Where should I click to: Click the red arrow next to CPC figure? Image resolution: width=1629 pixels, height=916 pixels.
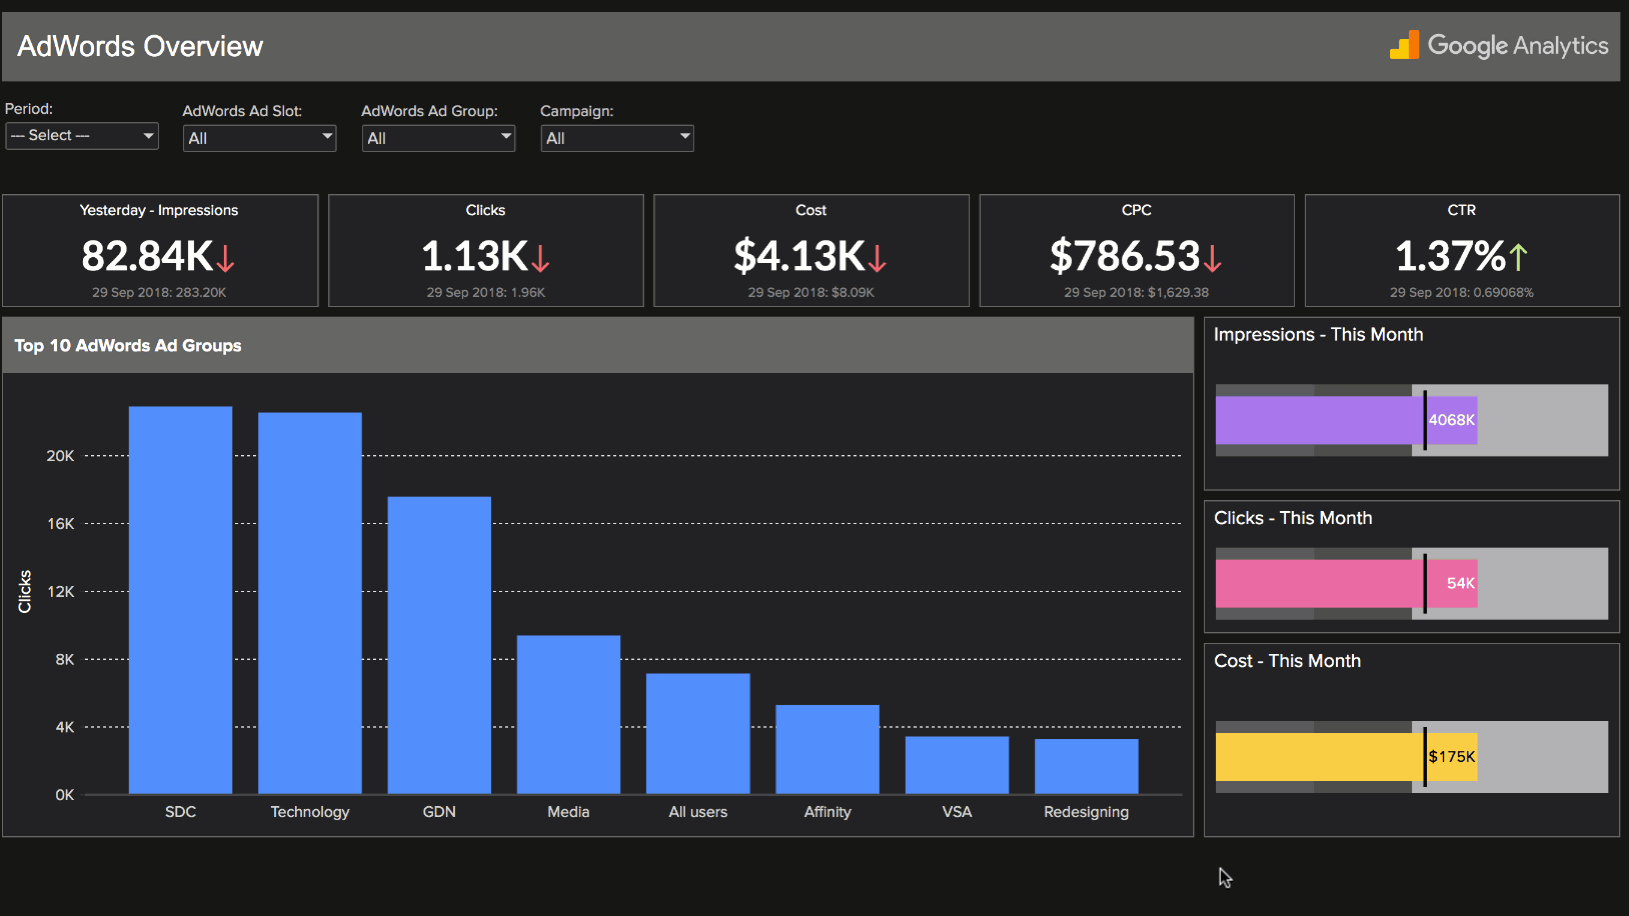[1213, 260]
